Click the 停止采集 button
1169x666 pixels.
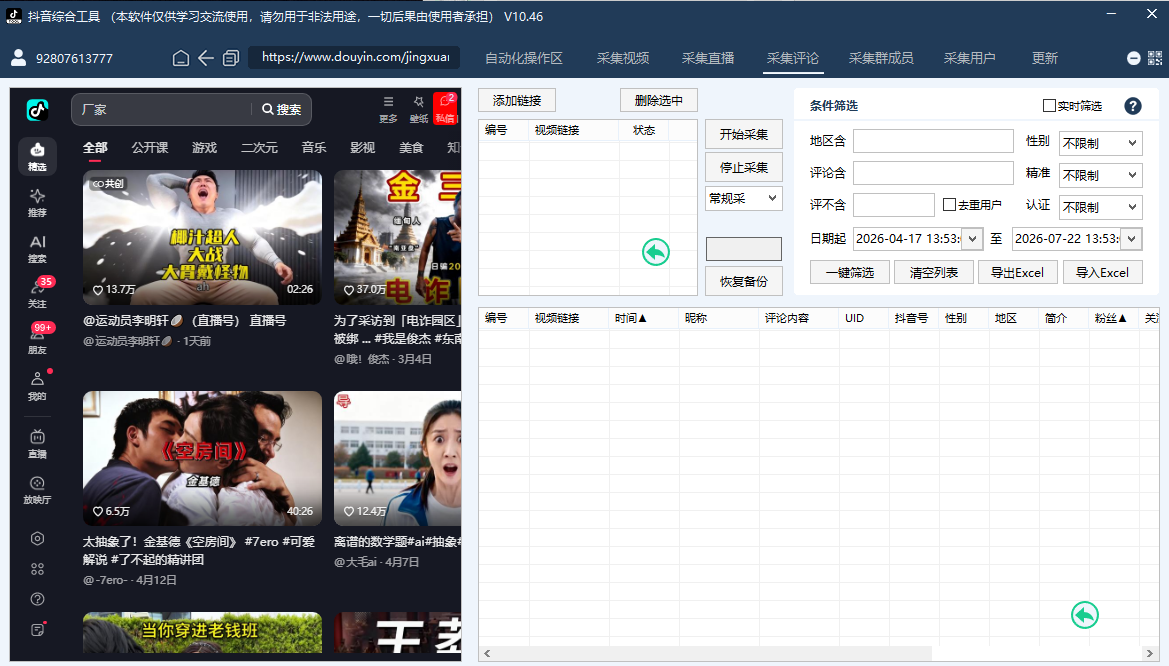tap(743, 168)
